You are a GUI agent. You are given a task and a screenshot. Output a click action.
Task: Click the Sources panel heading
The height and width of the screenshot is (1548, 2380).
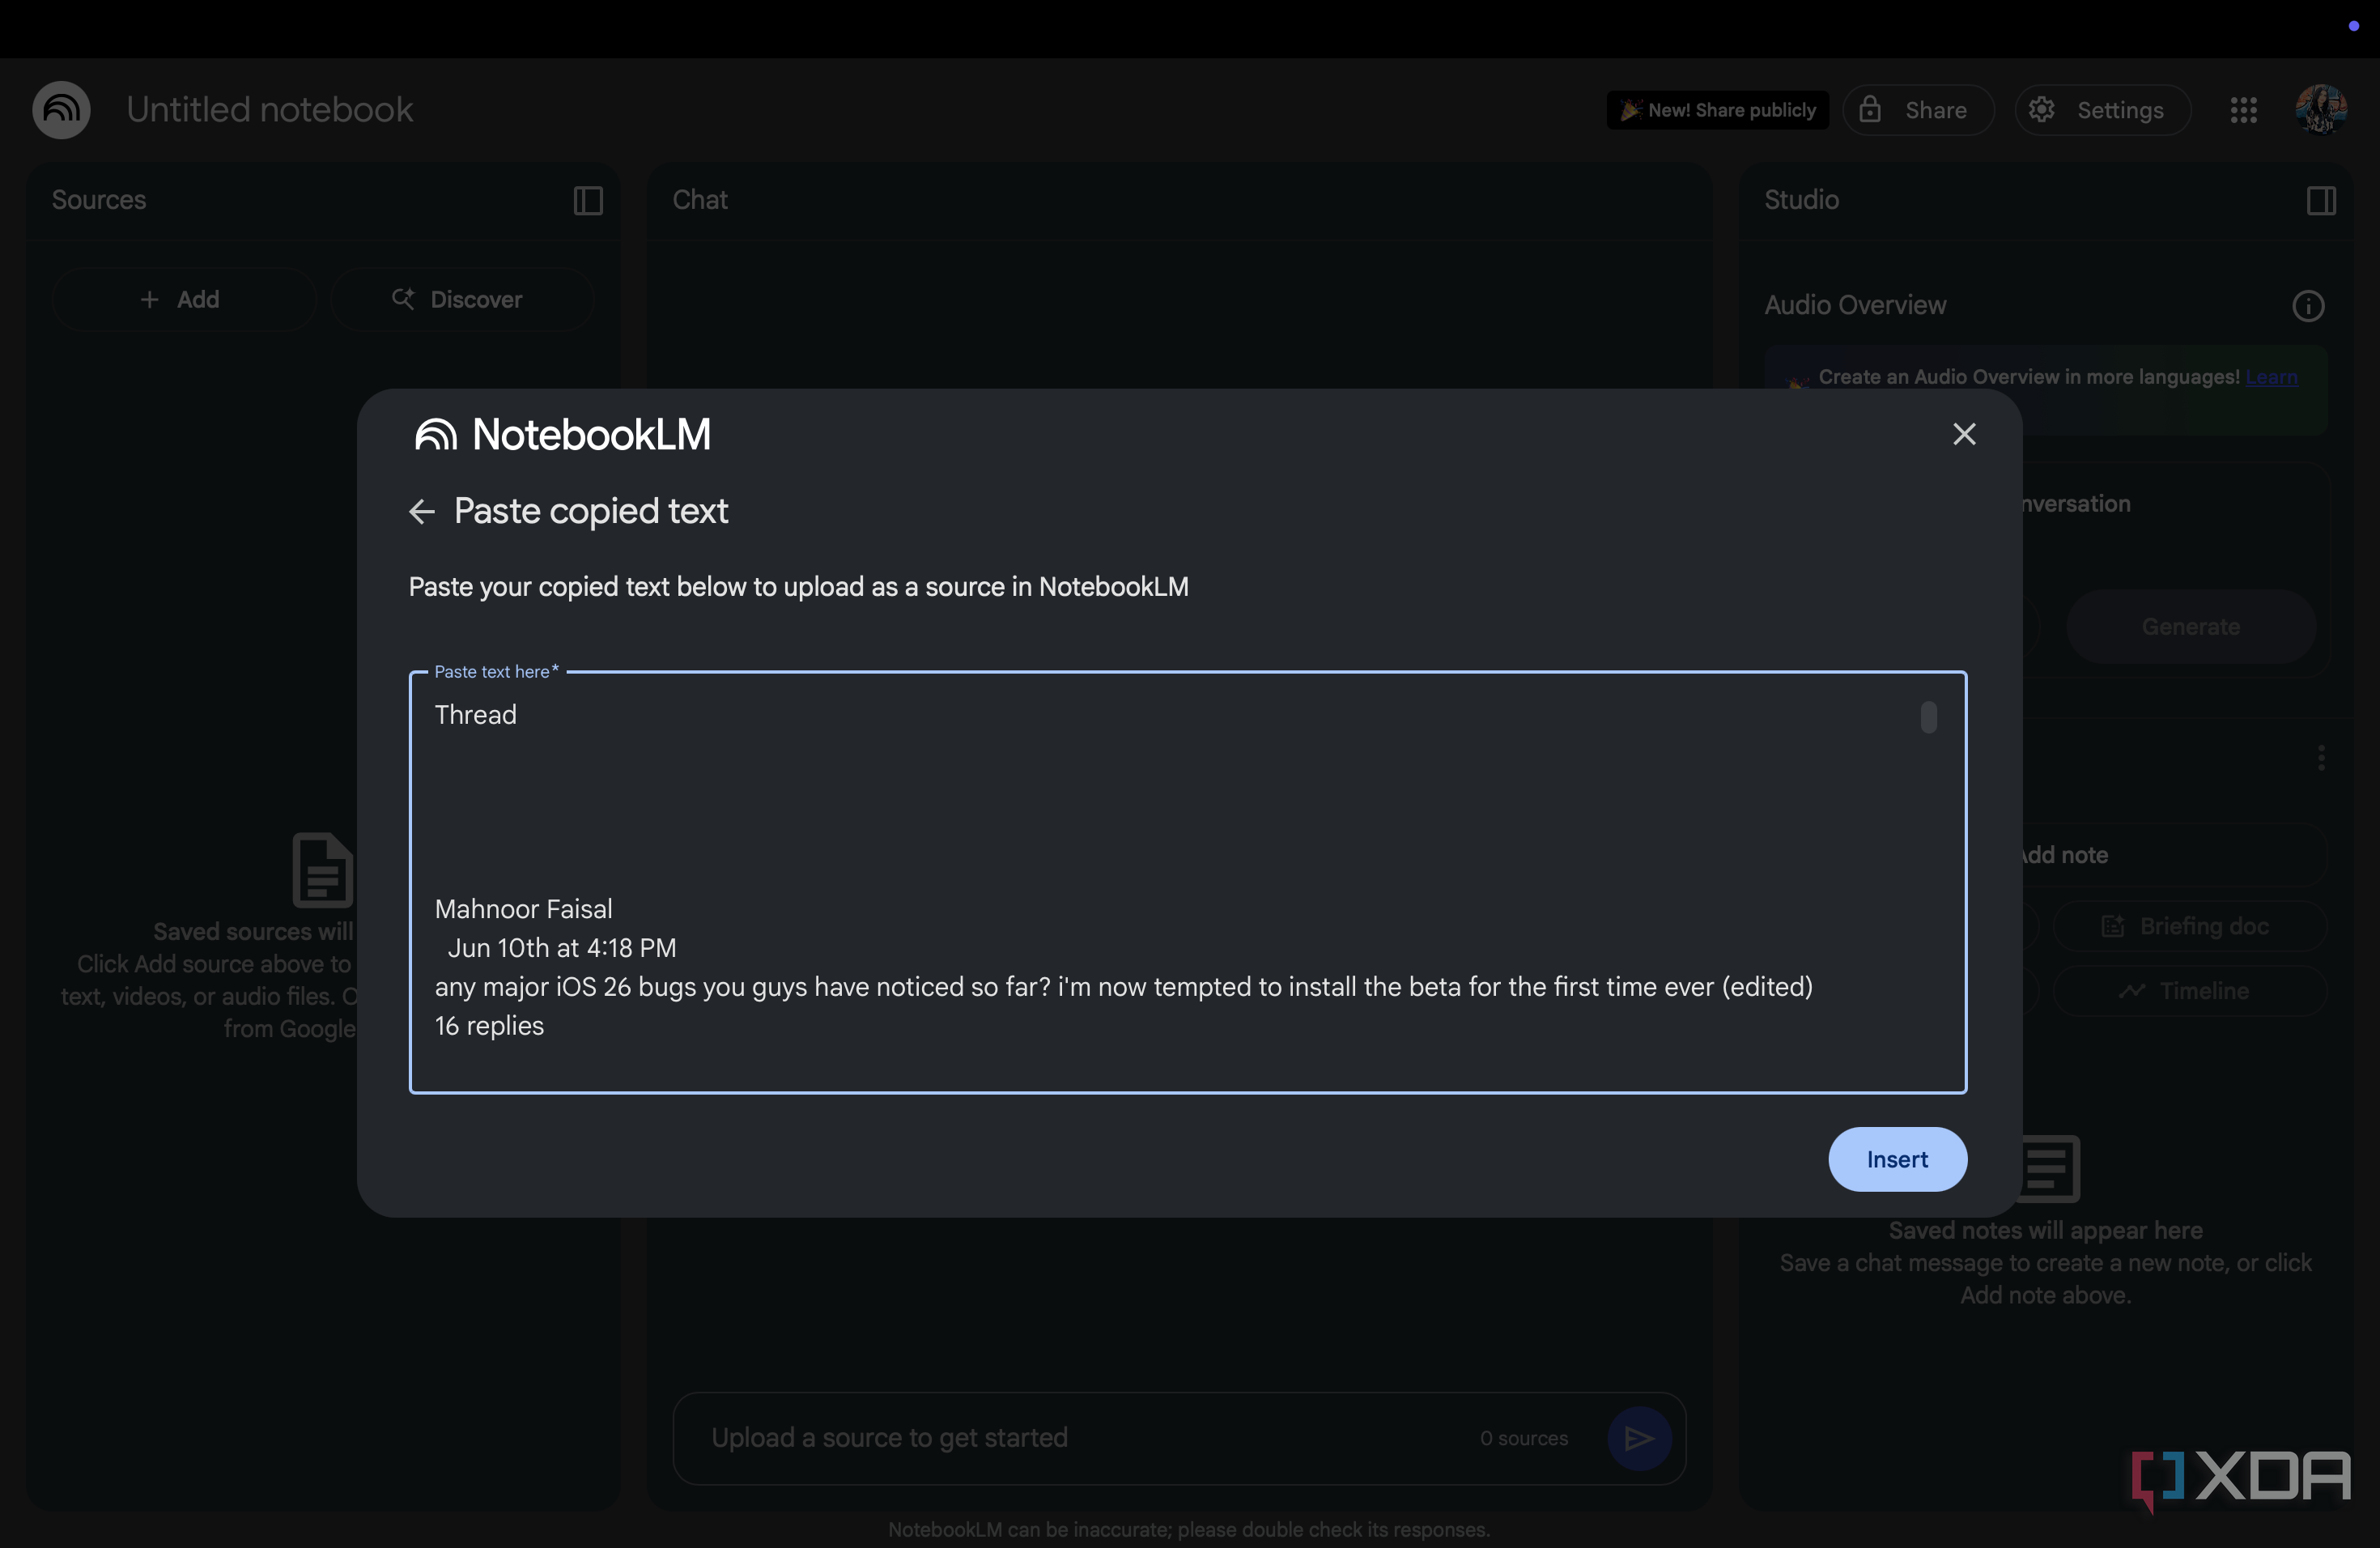(99, 200)
